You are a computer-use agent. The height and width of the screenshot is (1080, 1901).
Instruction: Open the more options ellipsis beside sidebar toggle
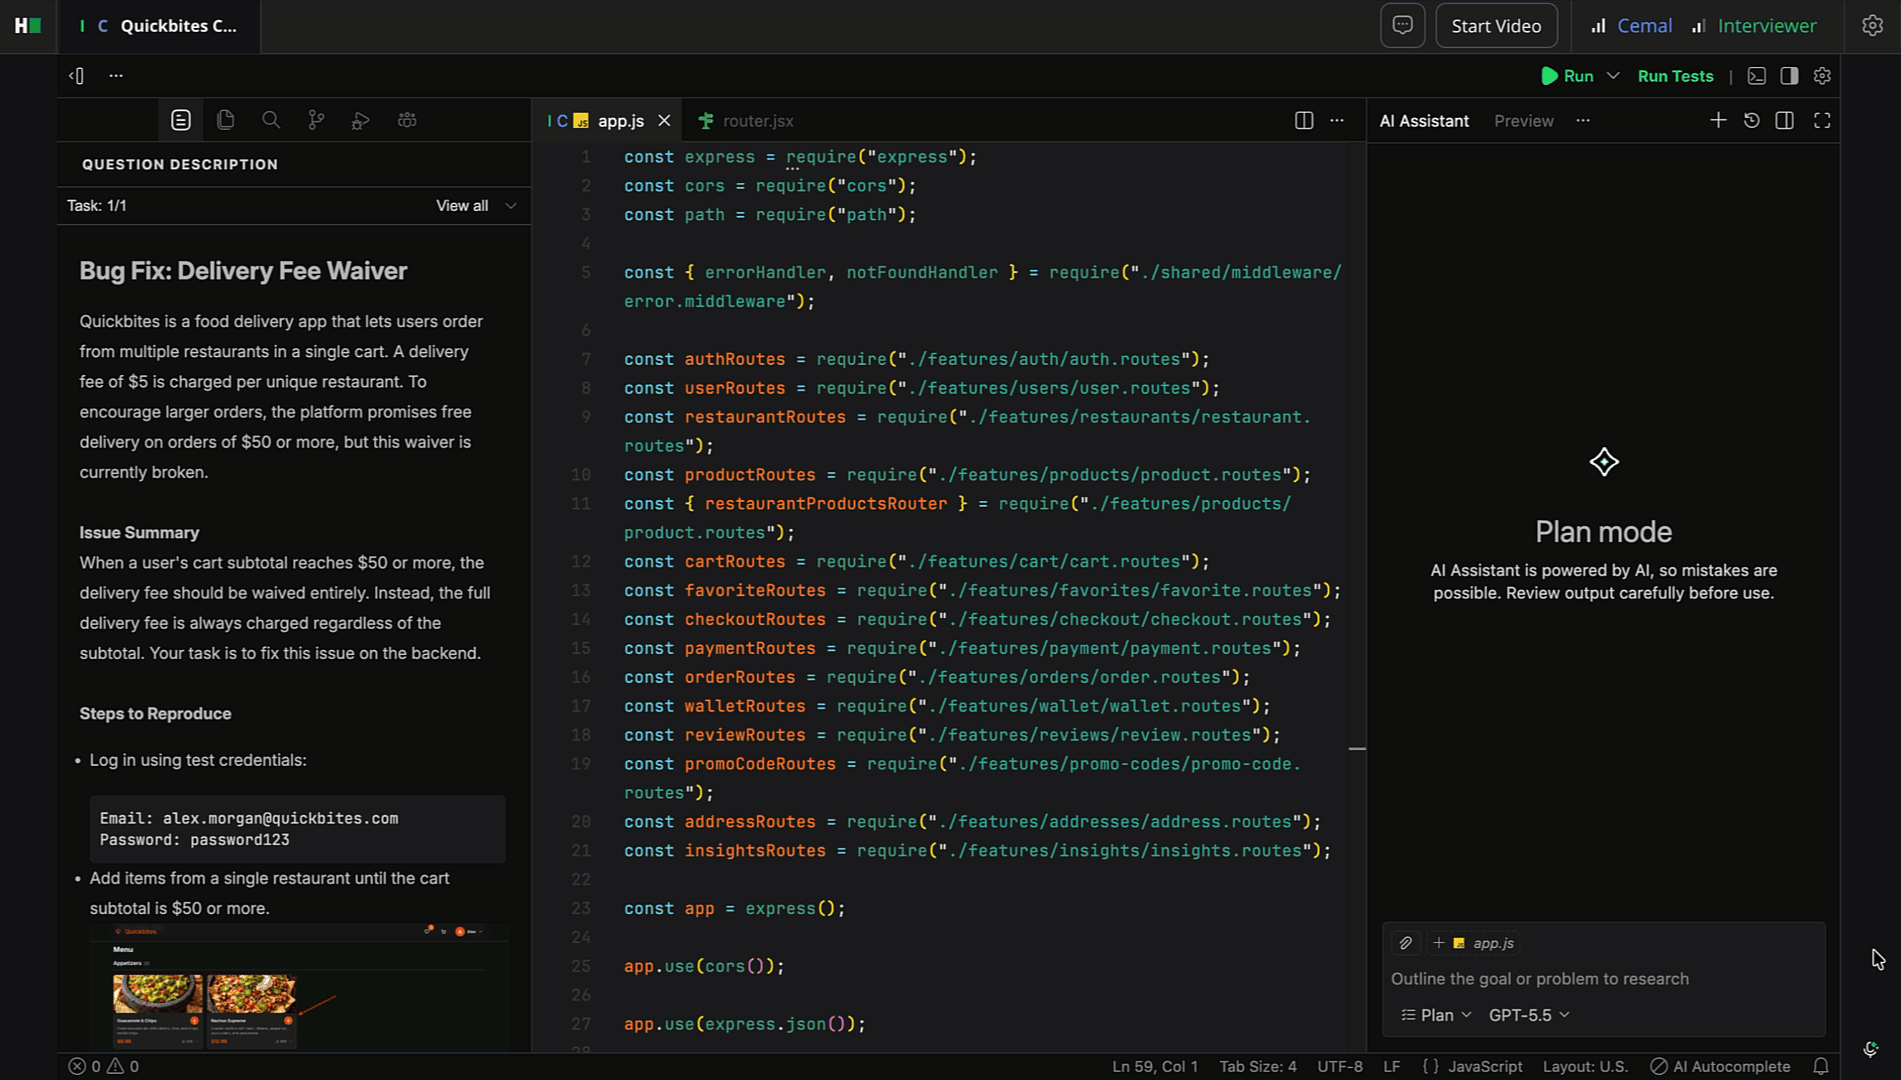click(116, 76)
